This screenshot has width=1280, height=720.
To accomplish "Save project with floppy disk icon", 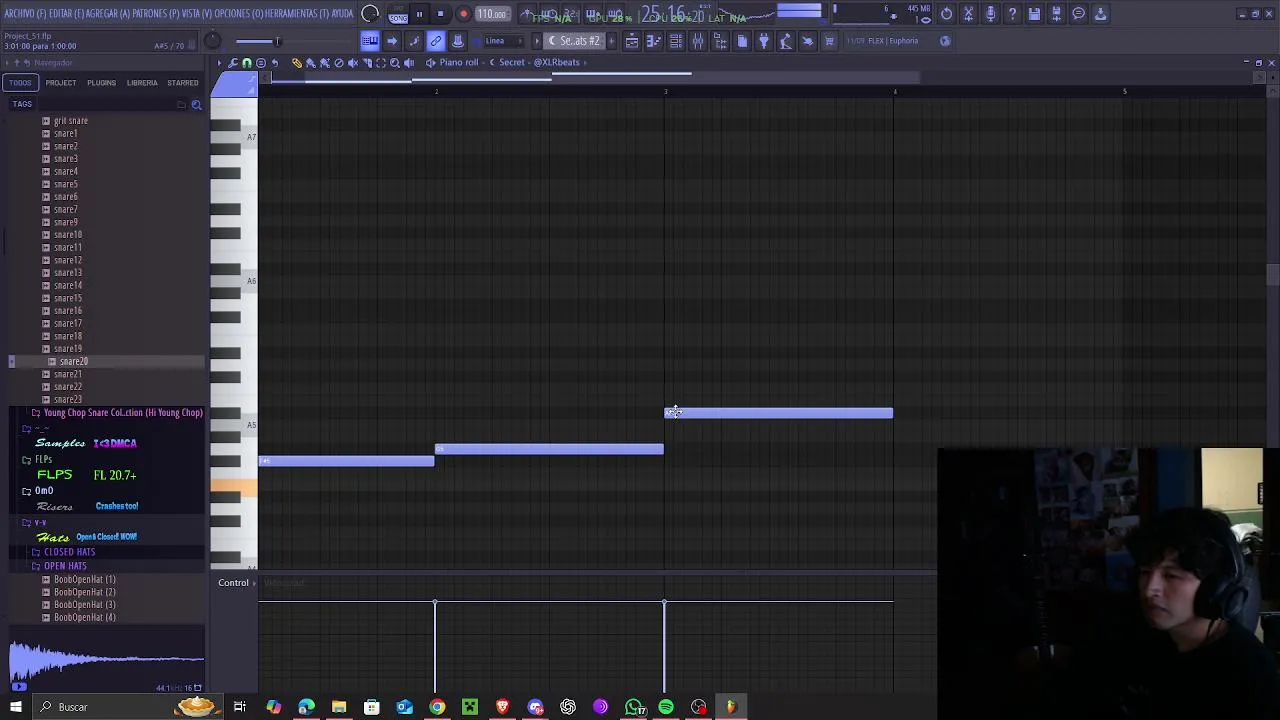I will point(1034,14).
